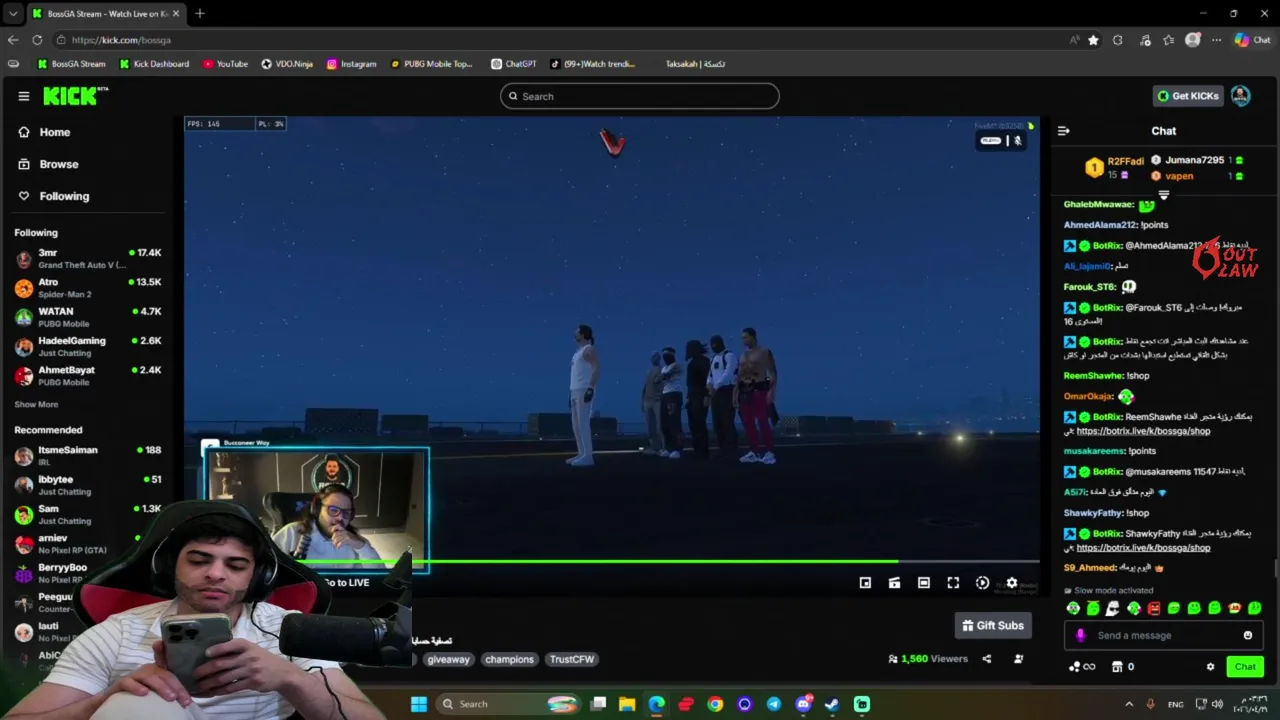This screenshot has width=1280, height=720.
Task: Show hidden system tray icons chevron
Action: point(1130,704)
